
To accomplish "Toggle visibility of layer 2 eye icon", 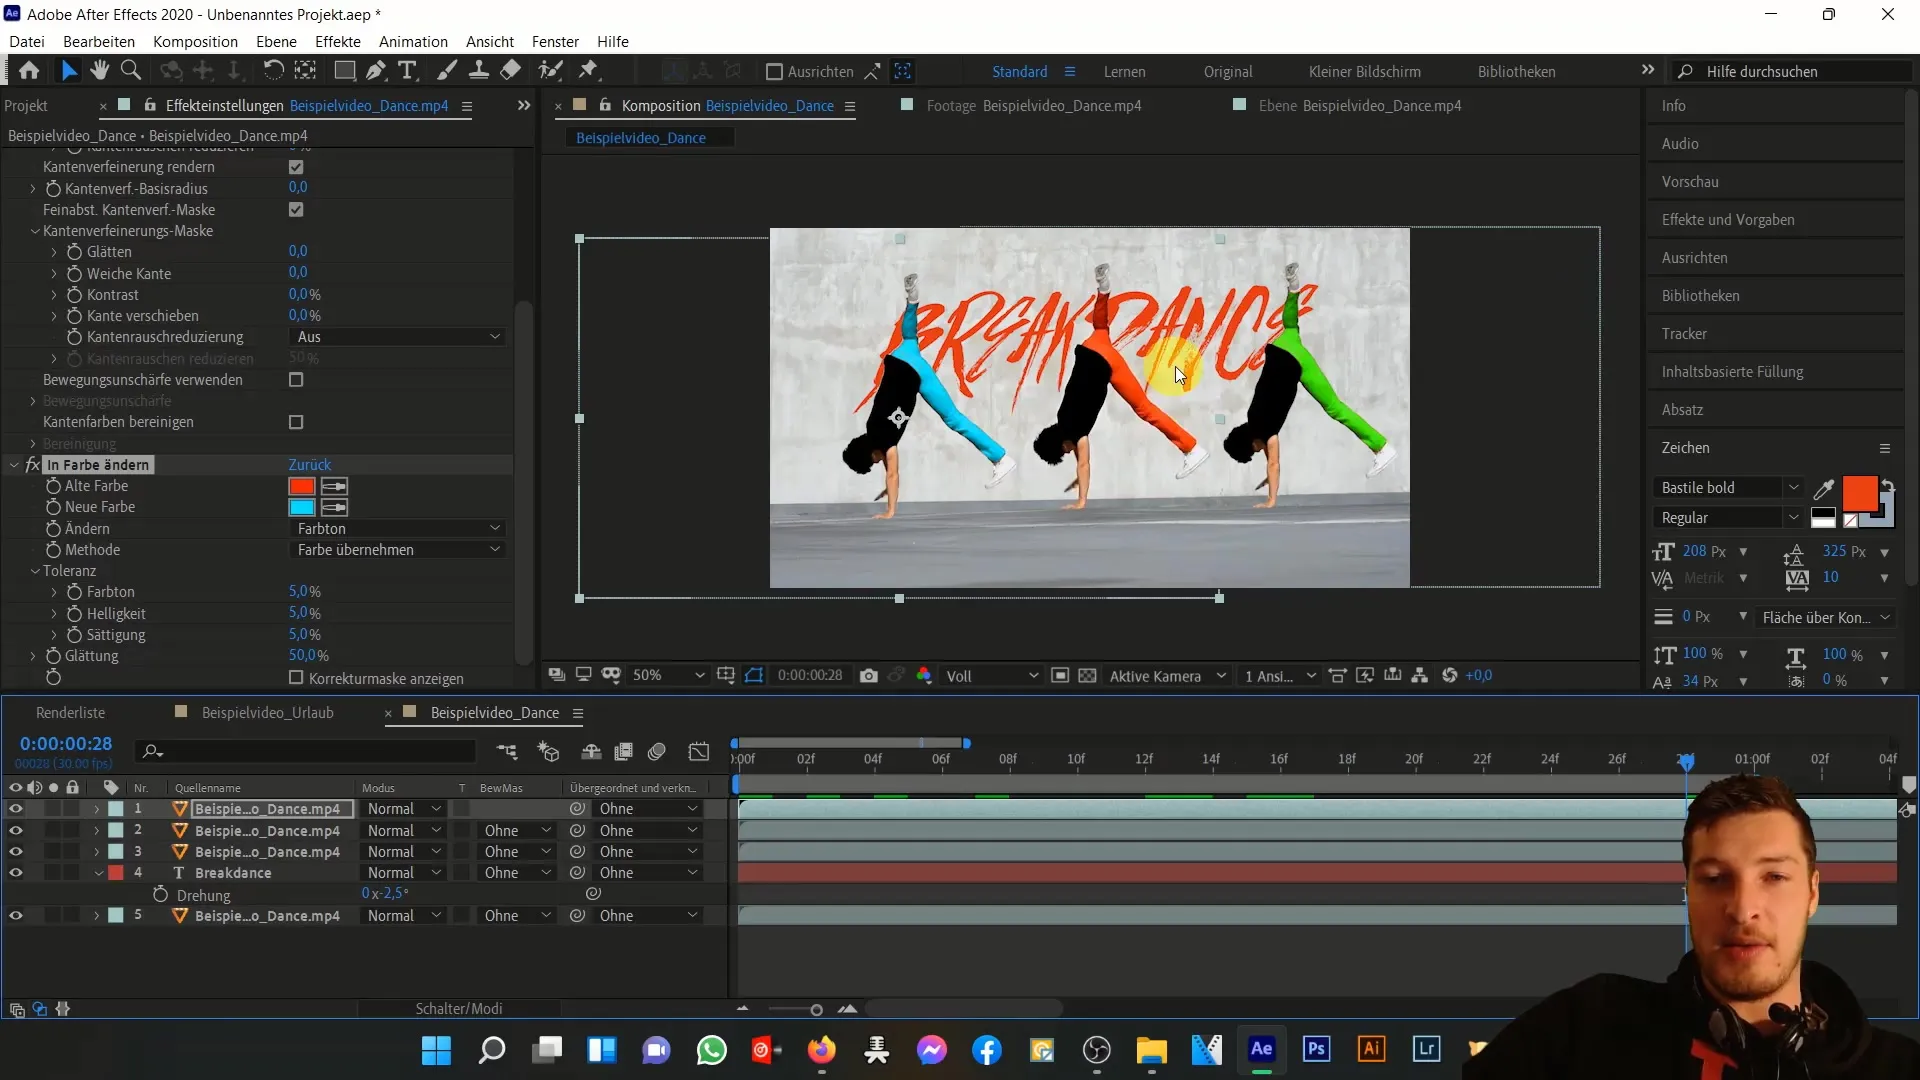I will (16, 829).
